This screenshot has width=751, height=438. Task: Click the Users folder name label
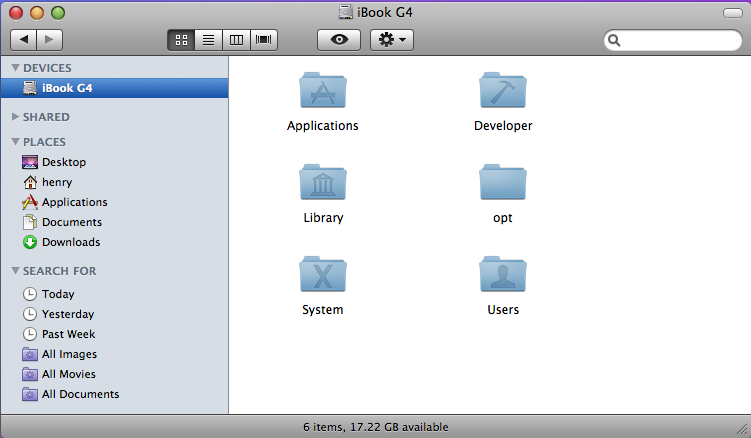point(503,310)
